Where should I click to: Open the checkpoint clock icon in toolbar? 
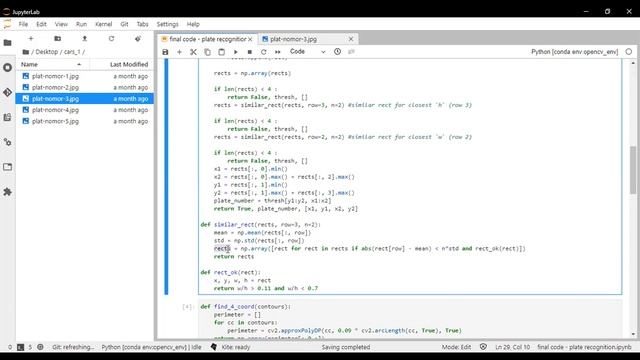(338, 52)
